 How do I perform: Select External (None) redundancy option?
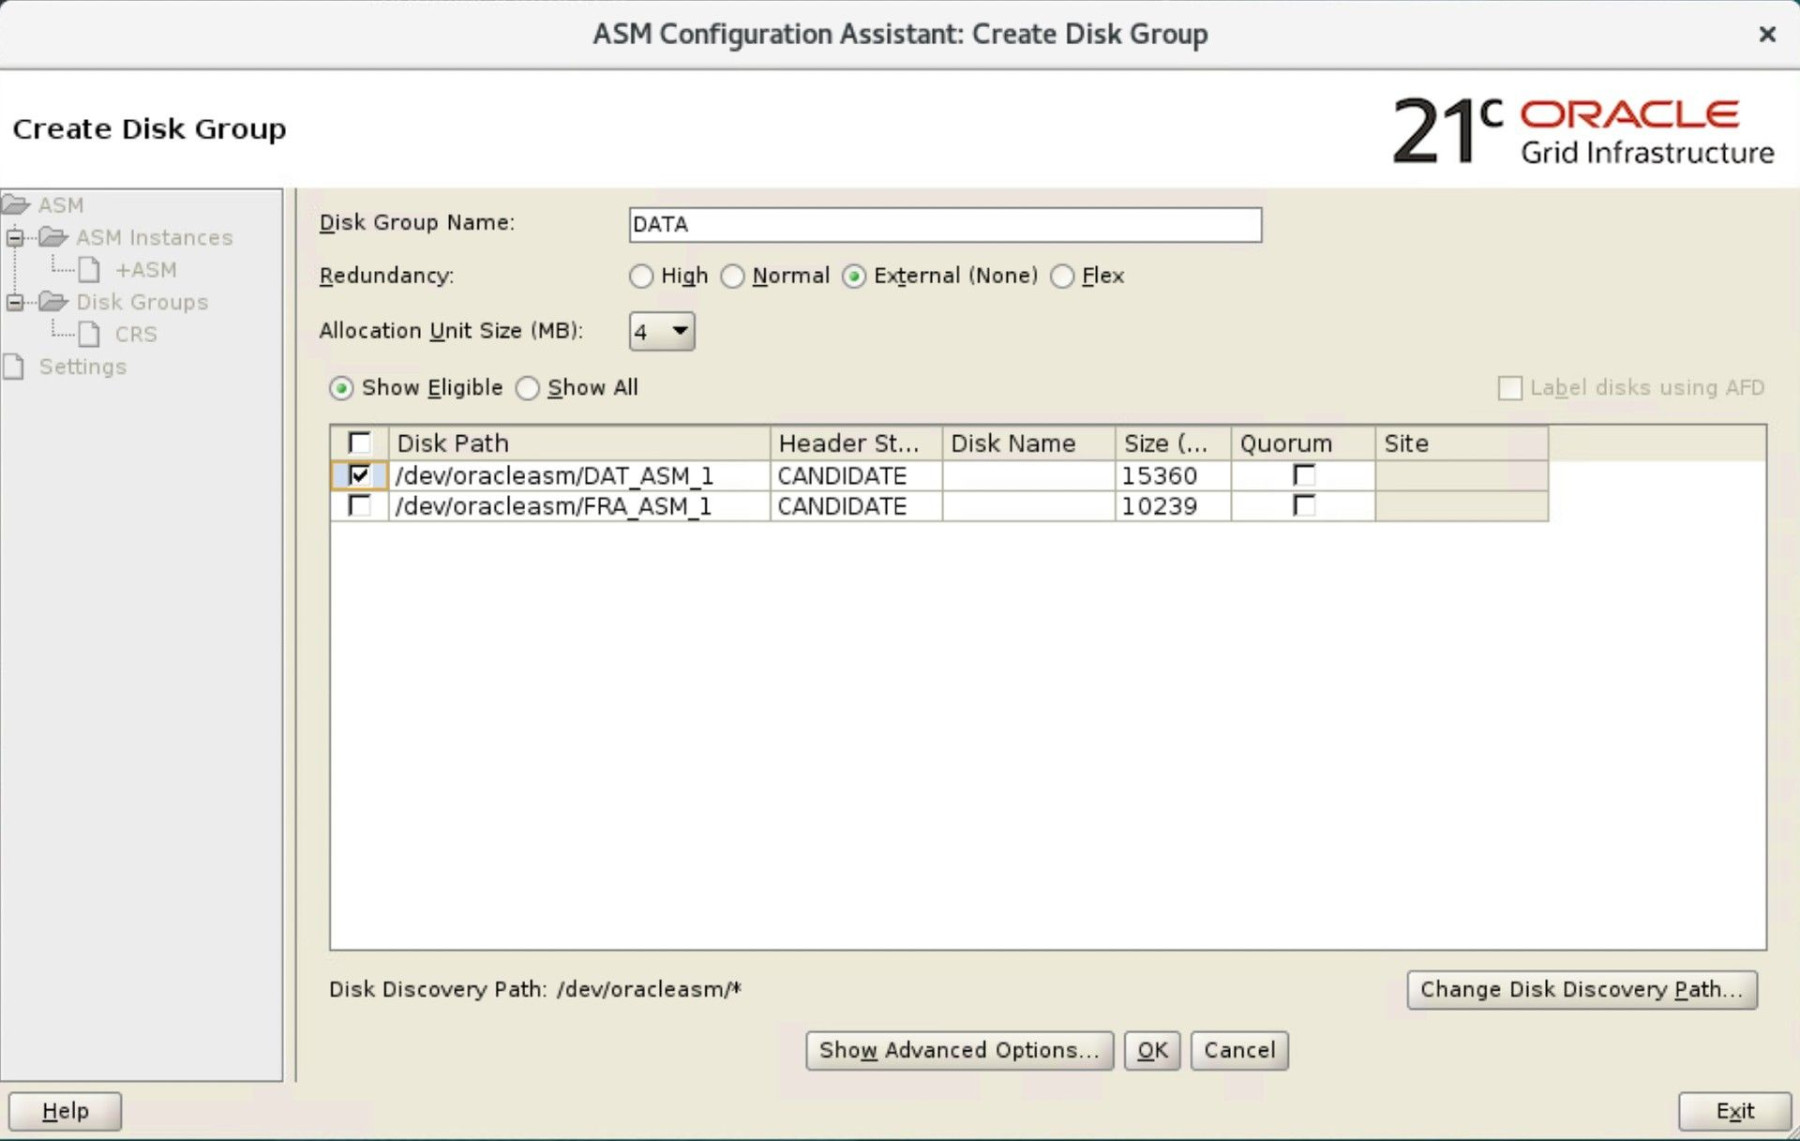(x=854, y=276)
